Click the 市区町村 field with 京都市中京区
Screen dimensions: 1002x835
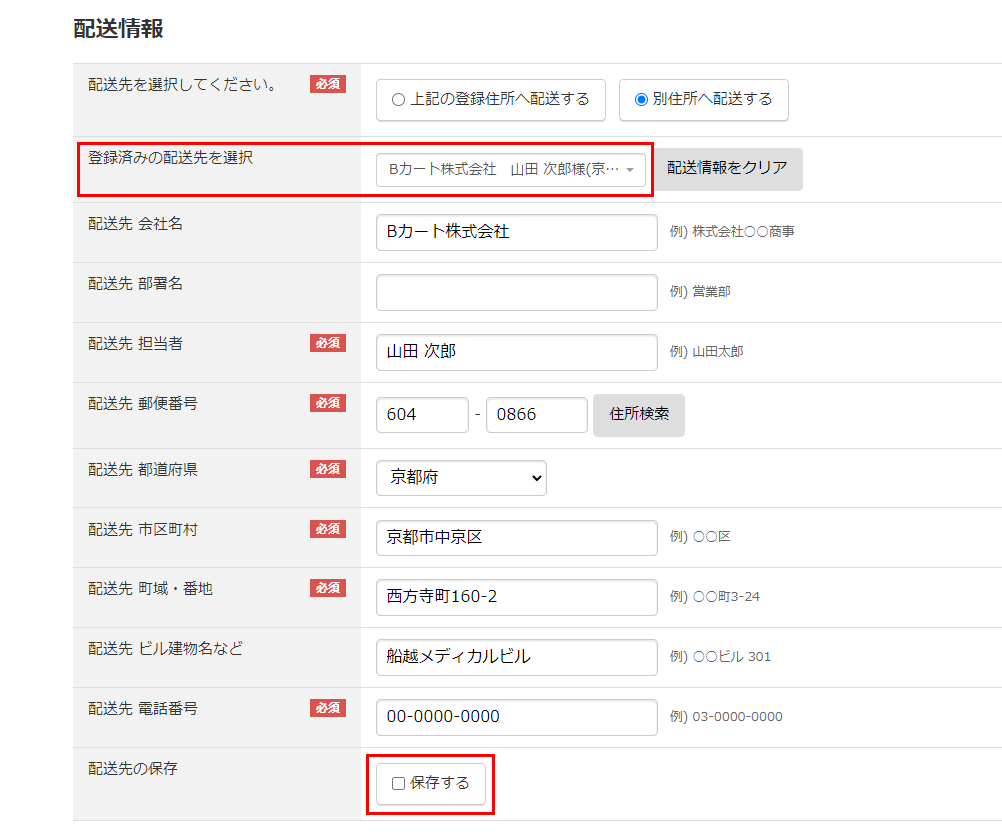click(x=516, y=538)
